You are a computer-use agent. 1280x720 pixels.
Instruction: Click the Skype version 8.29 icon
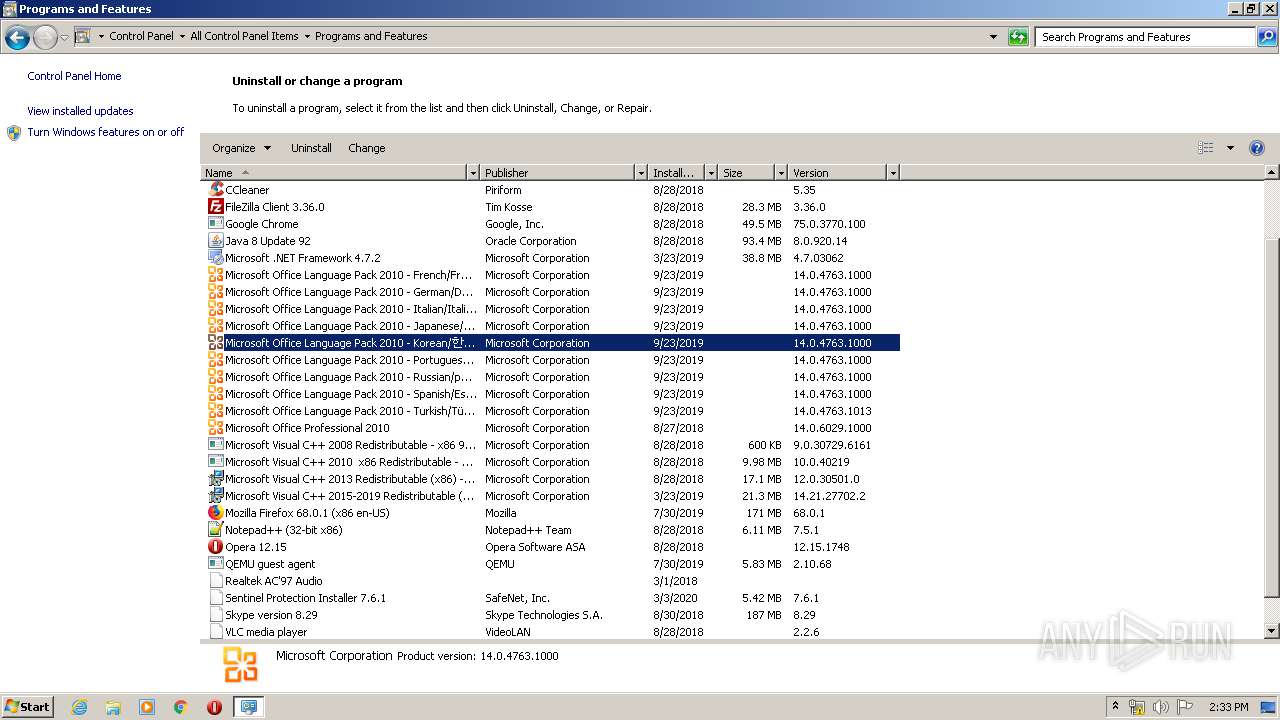216,615
